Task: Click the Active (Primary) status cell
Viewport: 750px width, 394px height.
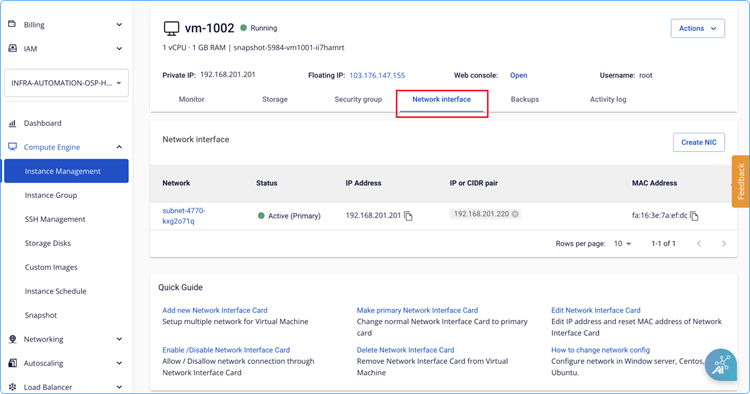Action: (x=289, y=216)
